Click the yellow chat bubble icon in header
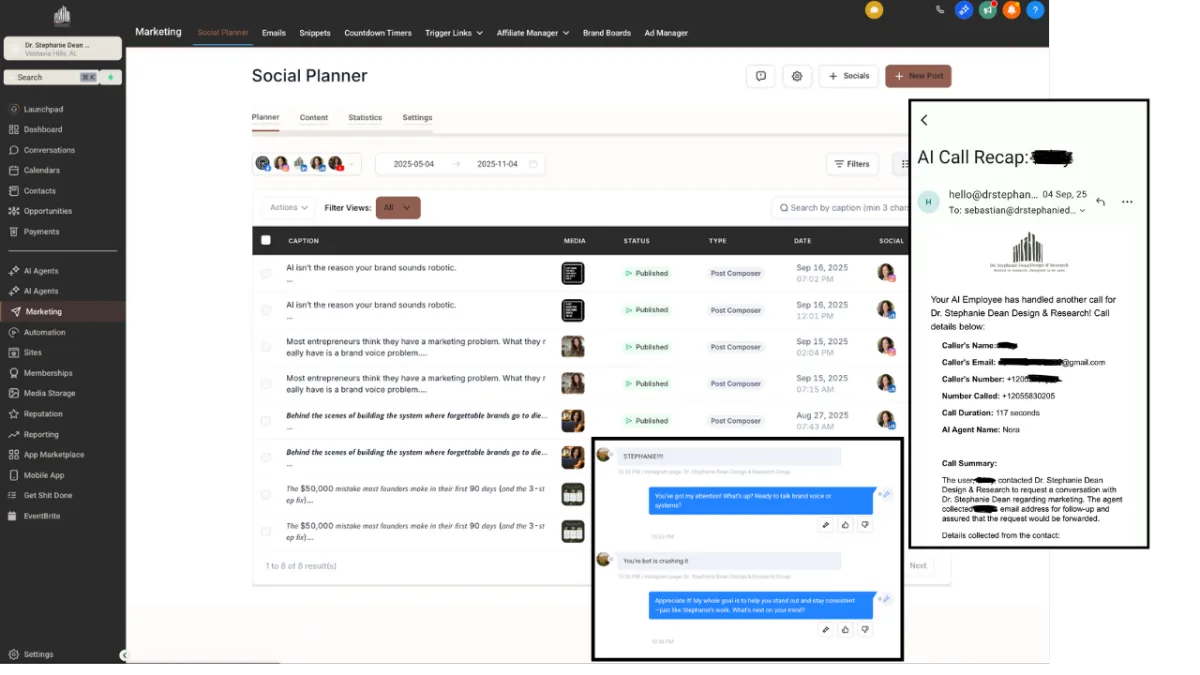Image resolution: width=1200 pixels, height=675 pixels. click(874, 10)
